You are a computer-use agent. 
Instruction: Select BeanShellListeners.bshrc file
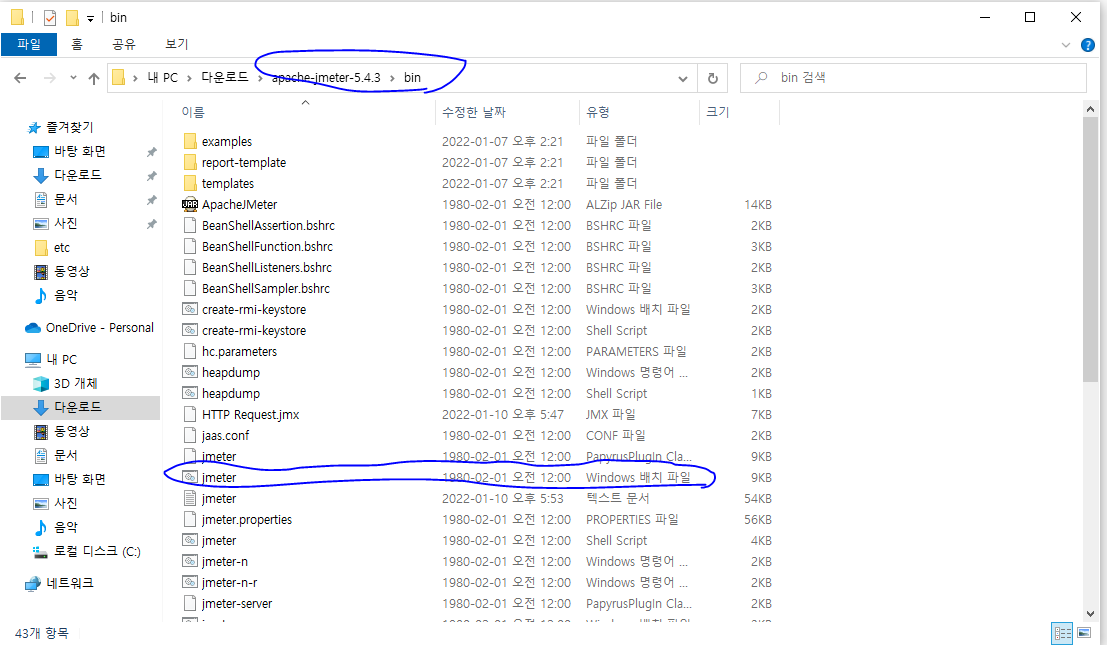[266, 267]
